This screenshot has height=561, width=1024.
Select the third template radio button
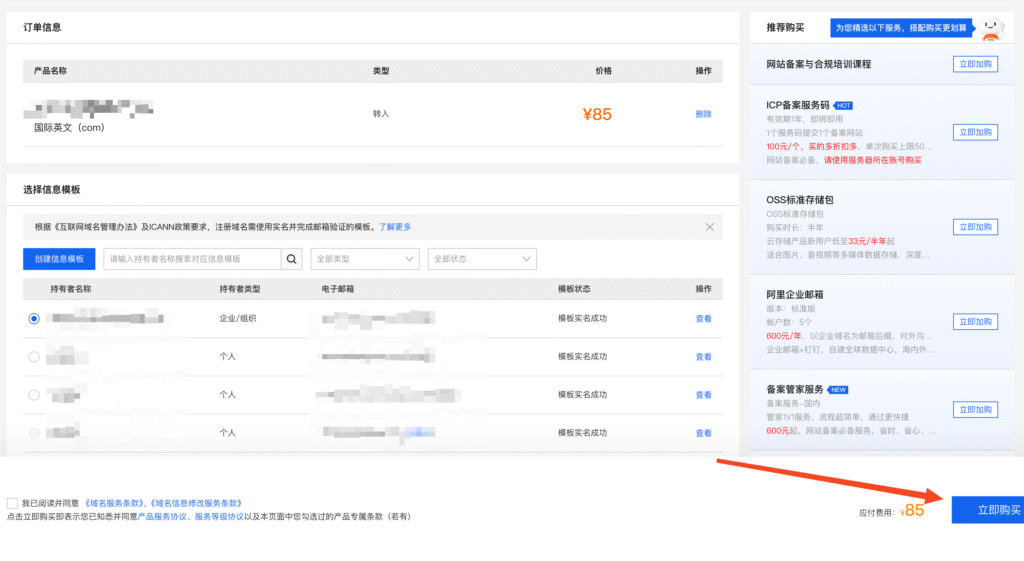coord(34,395)
